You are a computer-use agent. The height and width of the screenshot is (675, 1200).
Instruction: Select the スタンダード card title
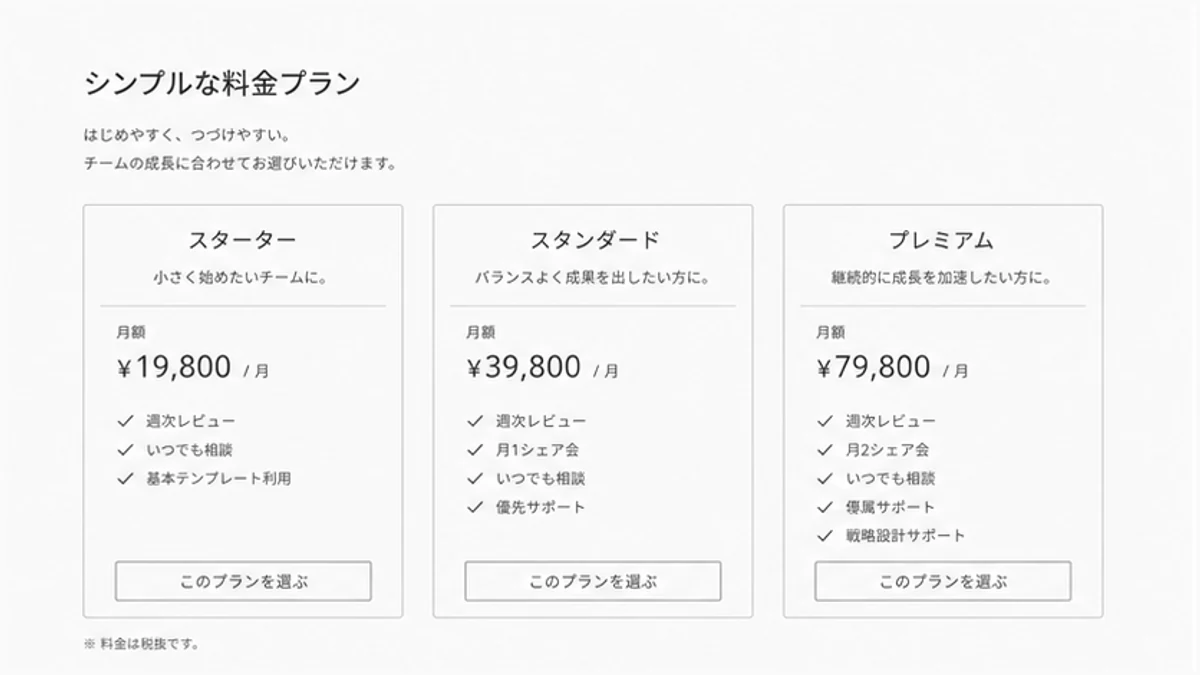593,241
